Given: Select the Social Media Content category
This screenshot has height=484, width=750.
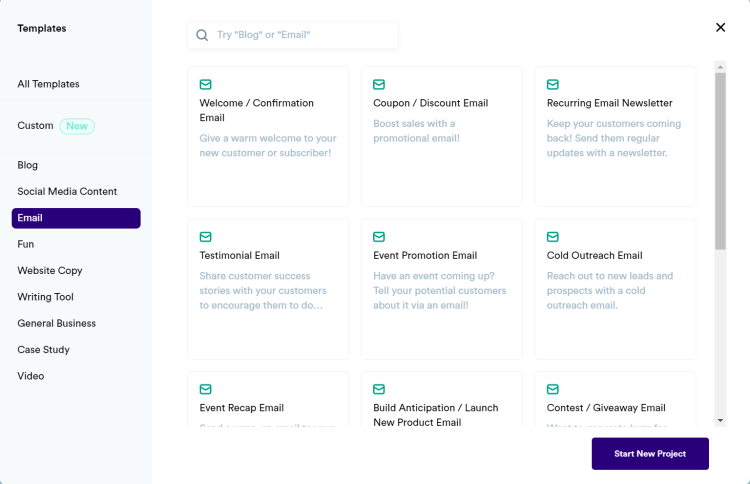Looking at the screenshot, I should [67, 191].
